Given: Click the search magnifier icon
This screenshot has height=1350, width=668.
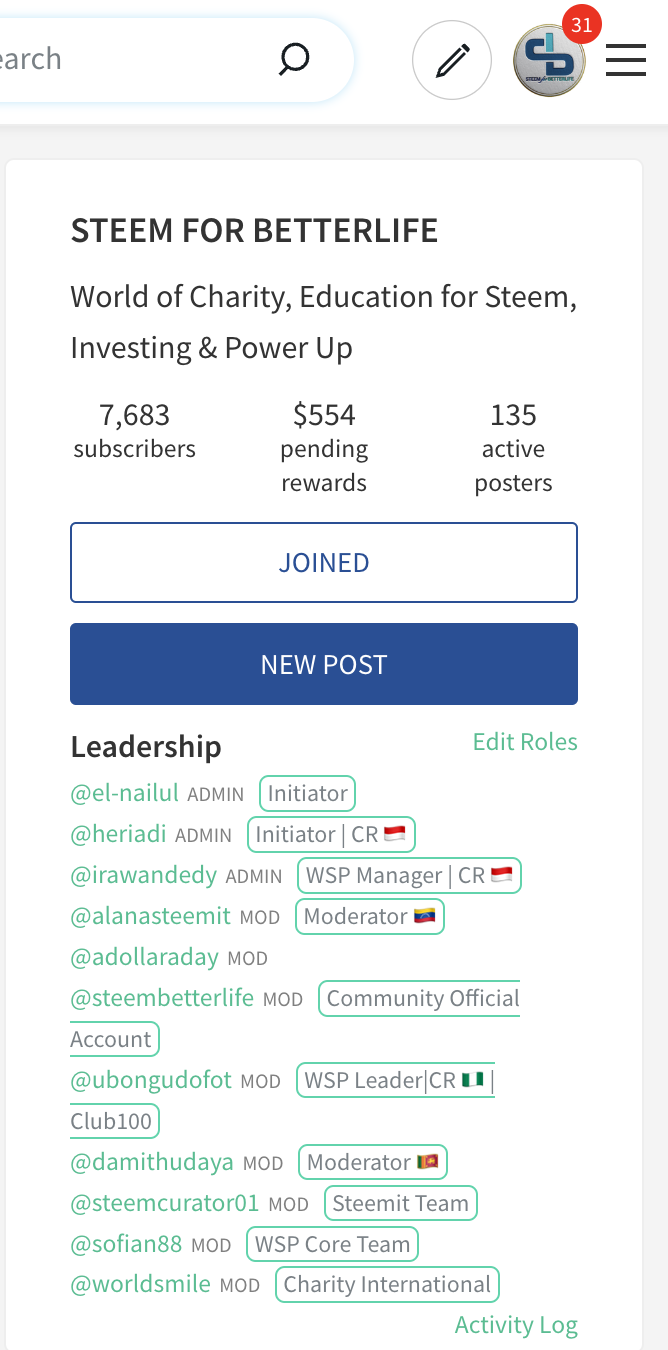Looking at the screenshot, I should coord(293,60).
